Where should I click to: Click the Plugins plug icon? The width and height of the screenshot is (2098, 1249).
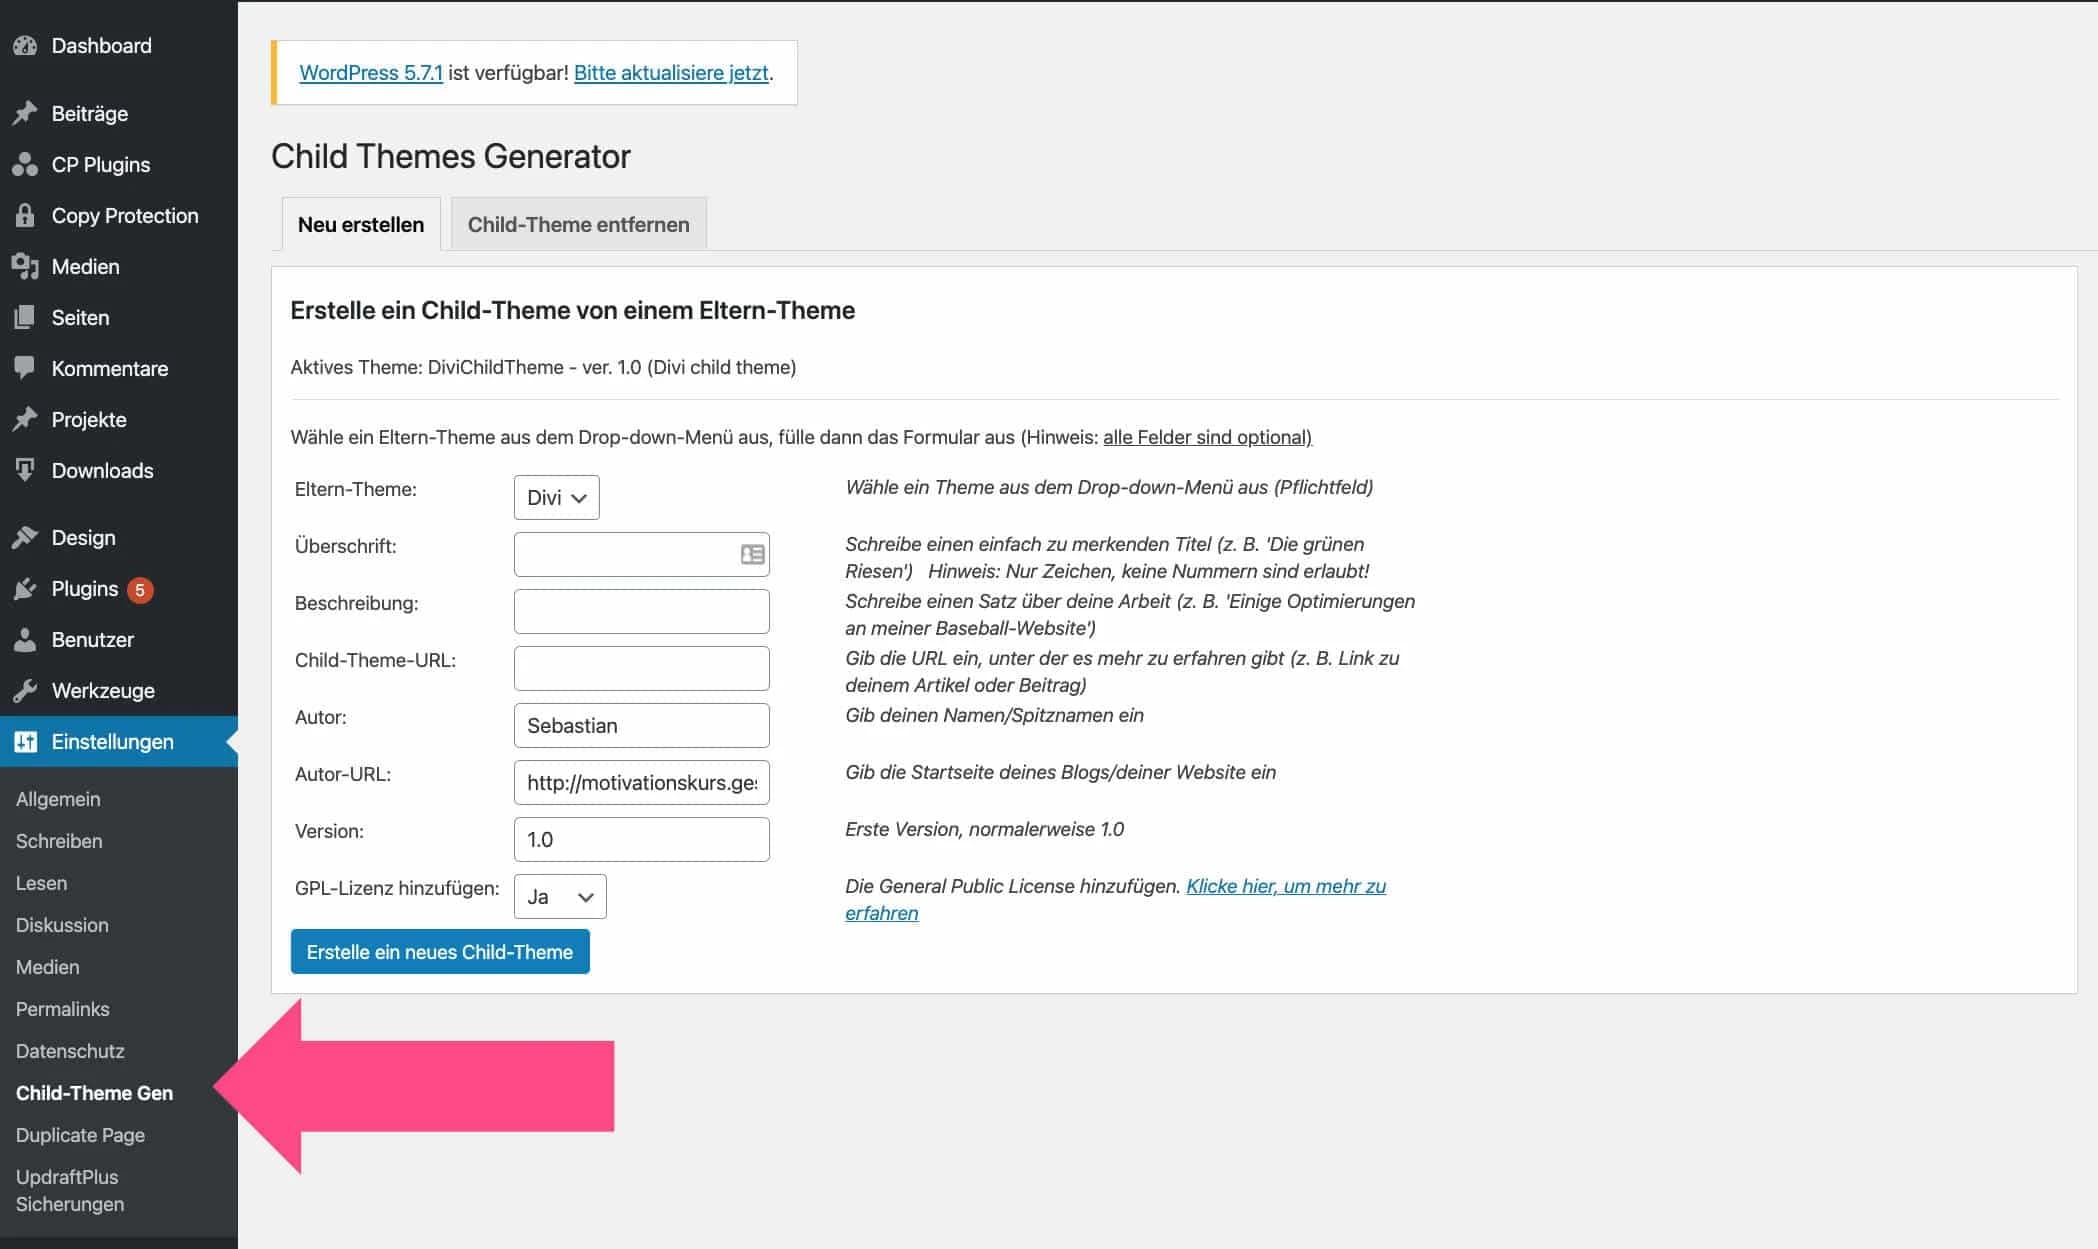[x=26, y=588]
